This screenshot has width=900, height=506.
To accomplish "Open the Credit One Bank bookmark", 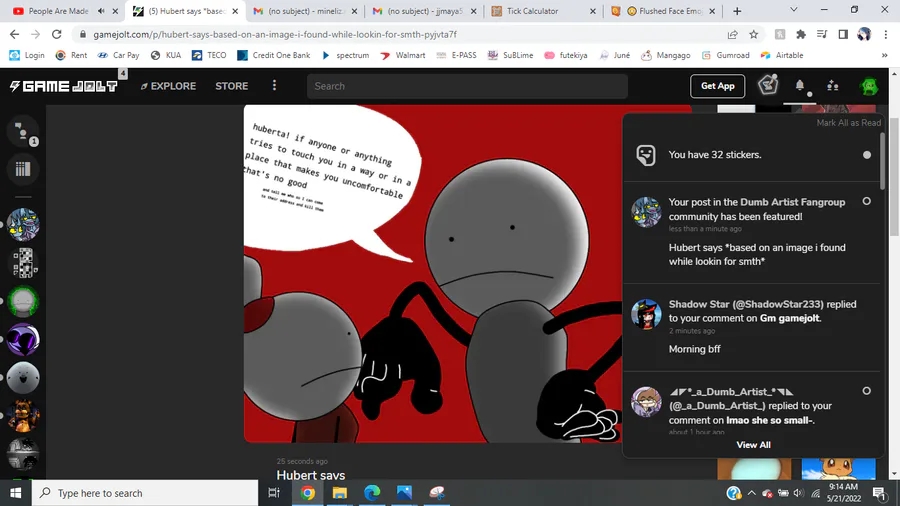I will (x=274, y=55).
